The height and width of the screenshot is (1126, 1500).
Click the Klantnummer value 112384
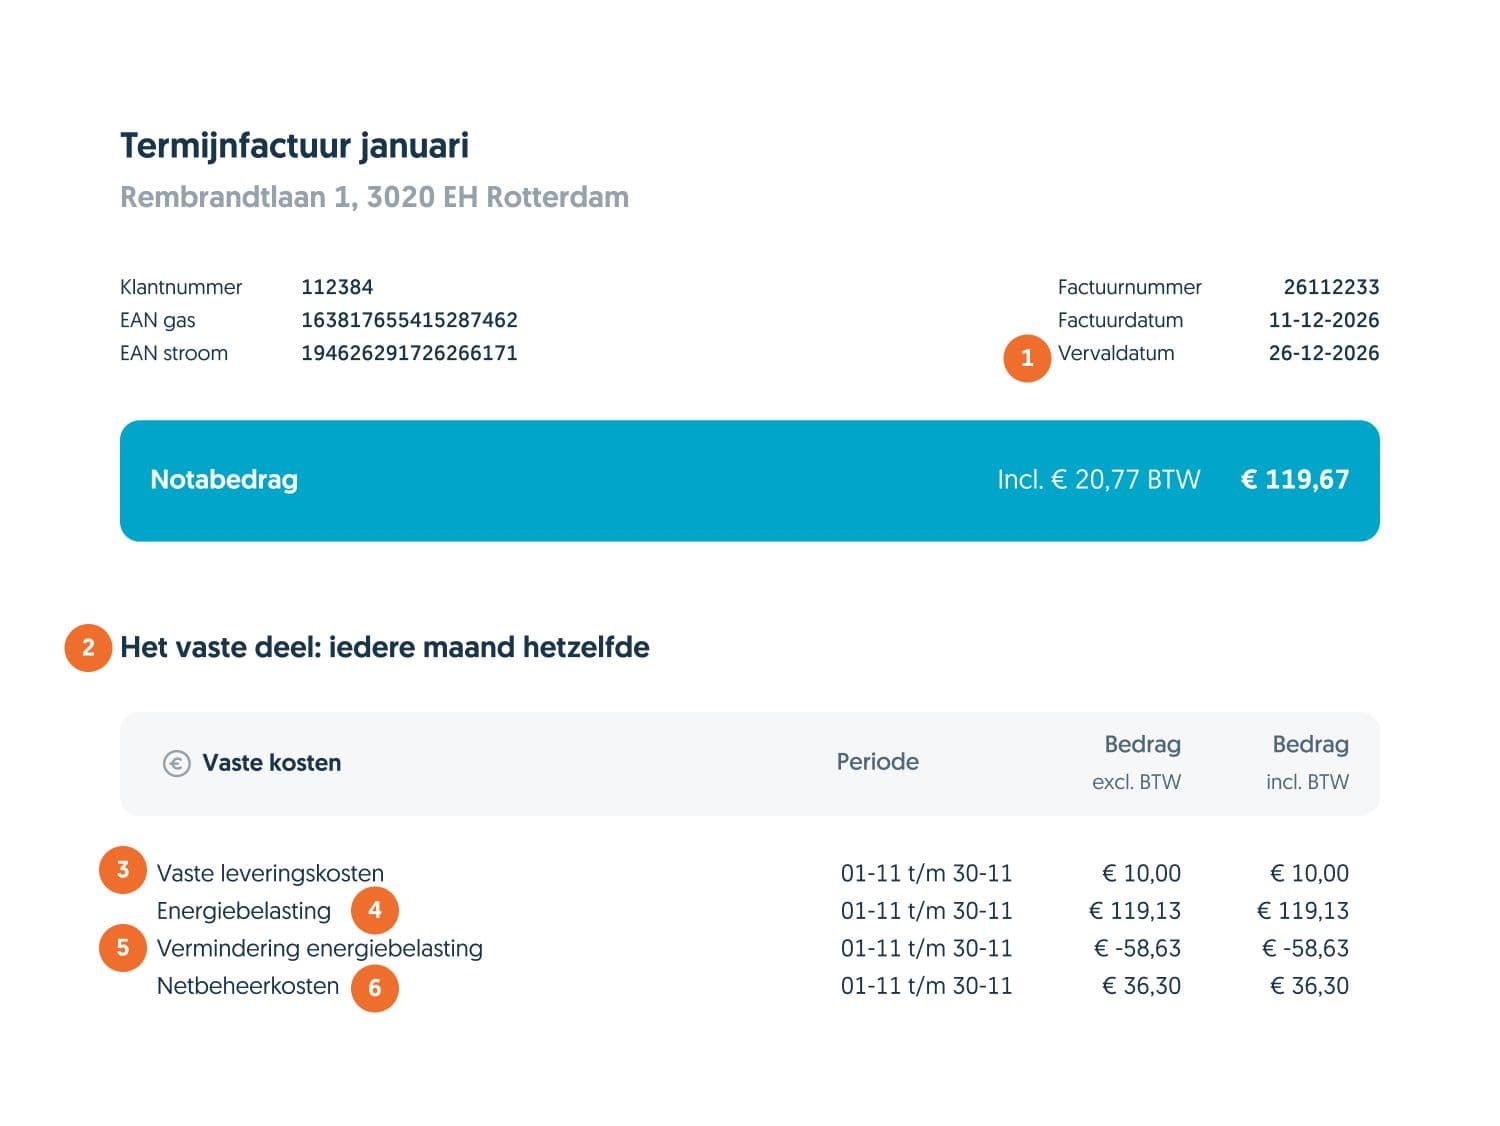(x=337, y=287)
